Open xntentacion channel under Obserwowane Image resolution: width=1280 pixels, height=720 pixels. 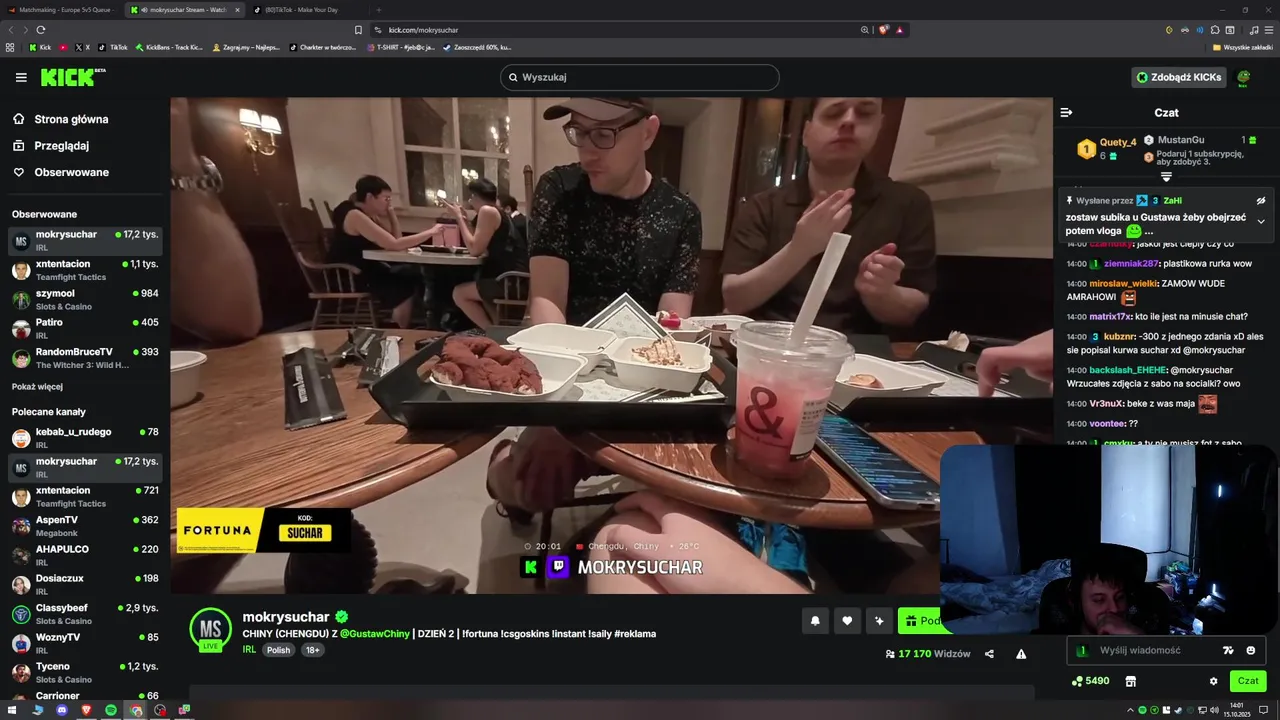coord(85,270)
